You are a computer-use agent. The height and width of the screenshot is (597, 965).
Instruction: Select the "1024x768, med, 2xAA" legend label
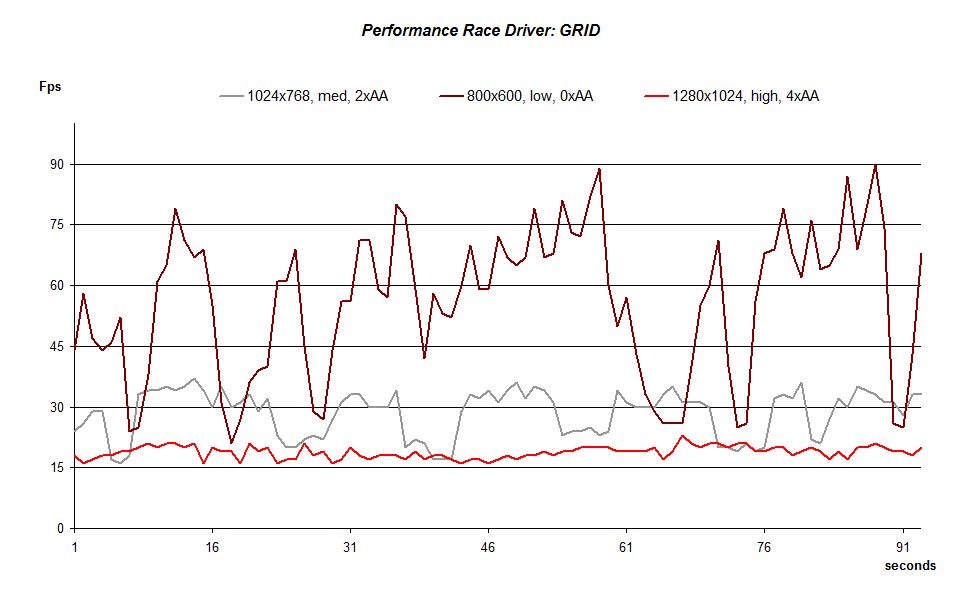[318, 96]
